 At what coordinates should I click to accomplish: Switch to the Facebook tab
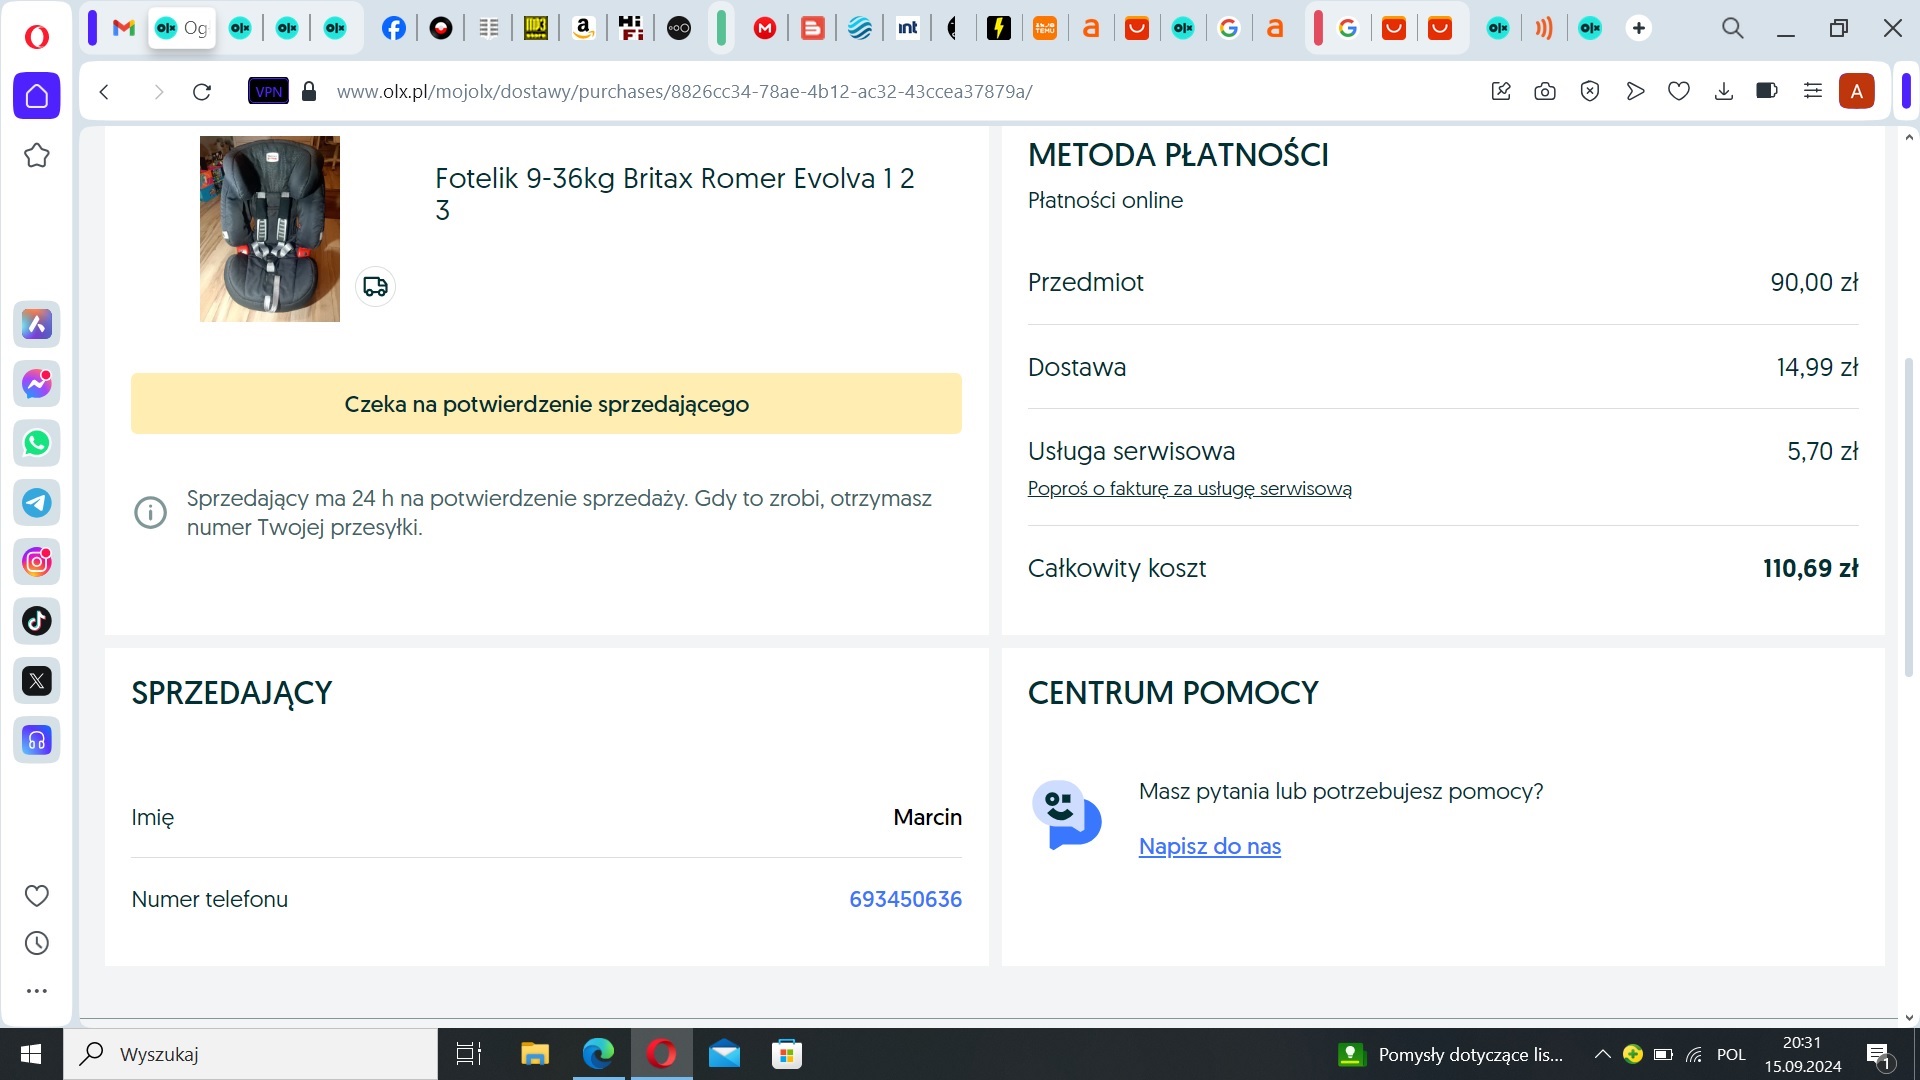(394, 28)
